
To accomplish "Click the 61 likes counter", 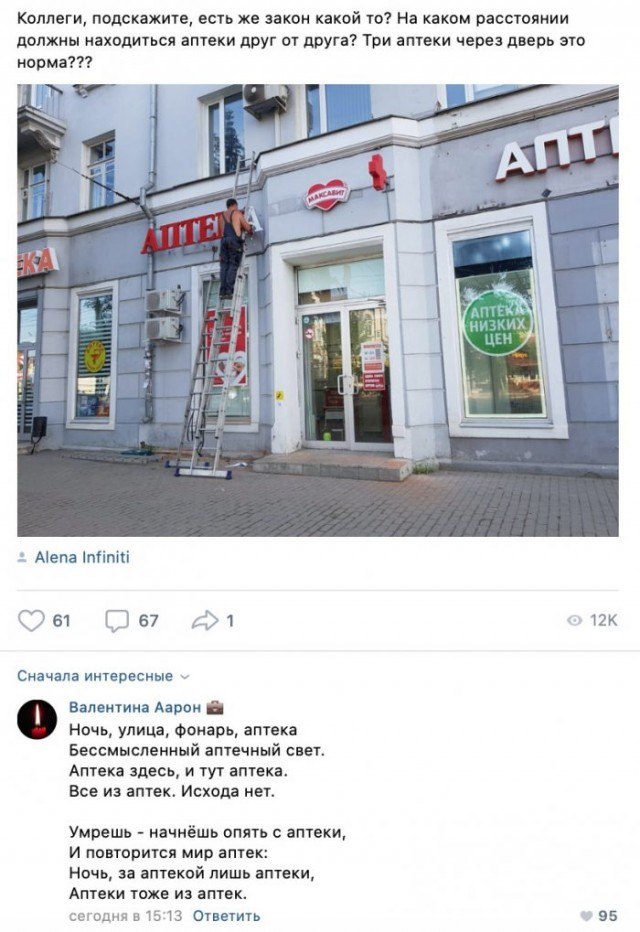I will (x=62, y=621).
